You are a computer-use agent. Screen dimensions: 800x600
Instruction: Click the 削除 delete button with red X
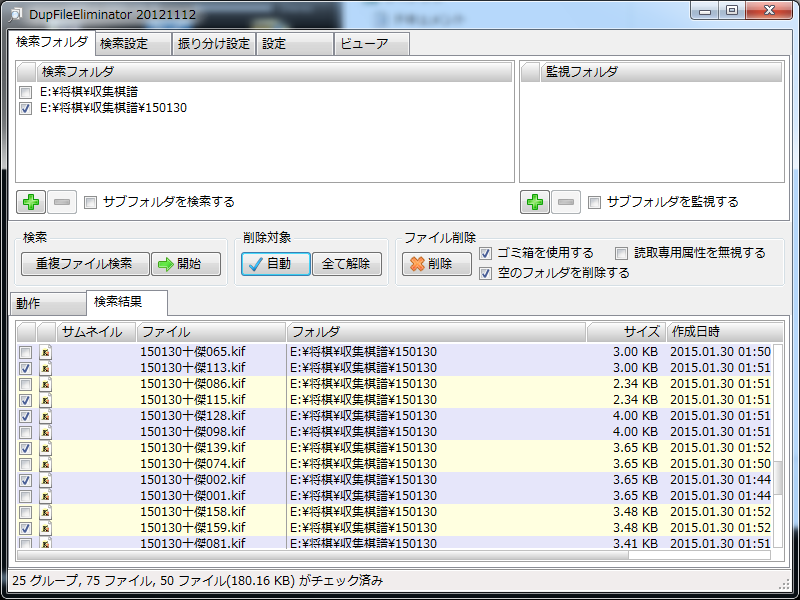[437, 264]
